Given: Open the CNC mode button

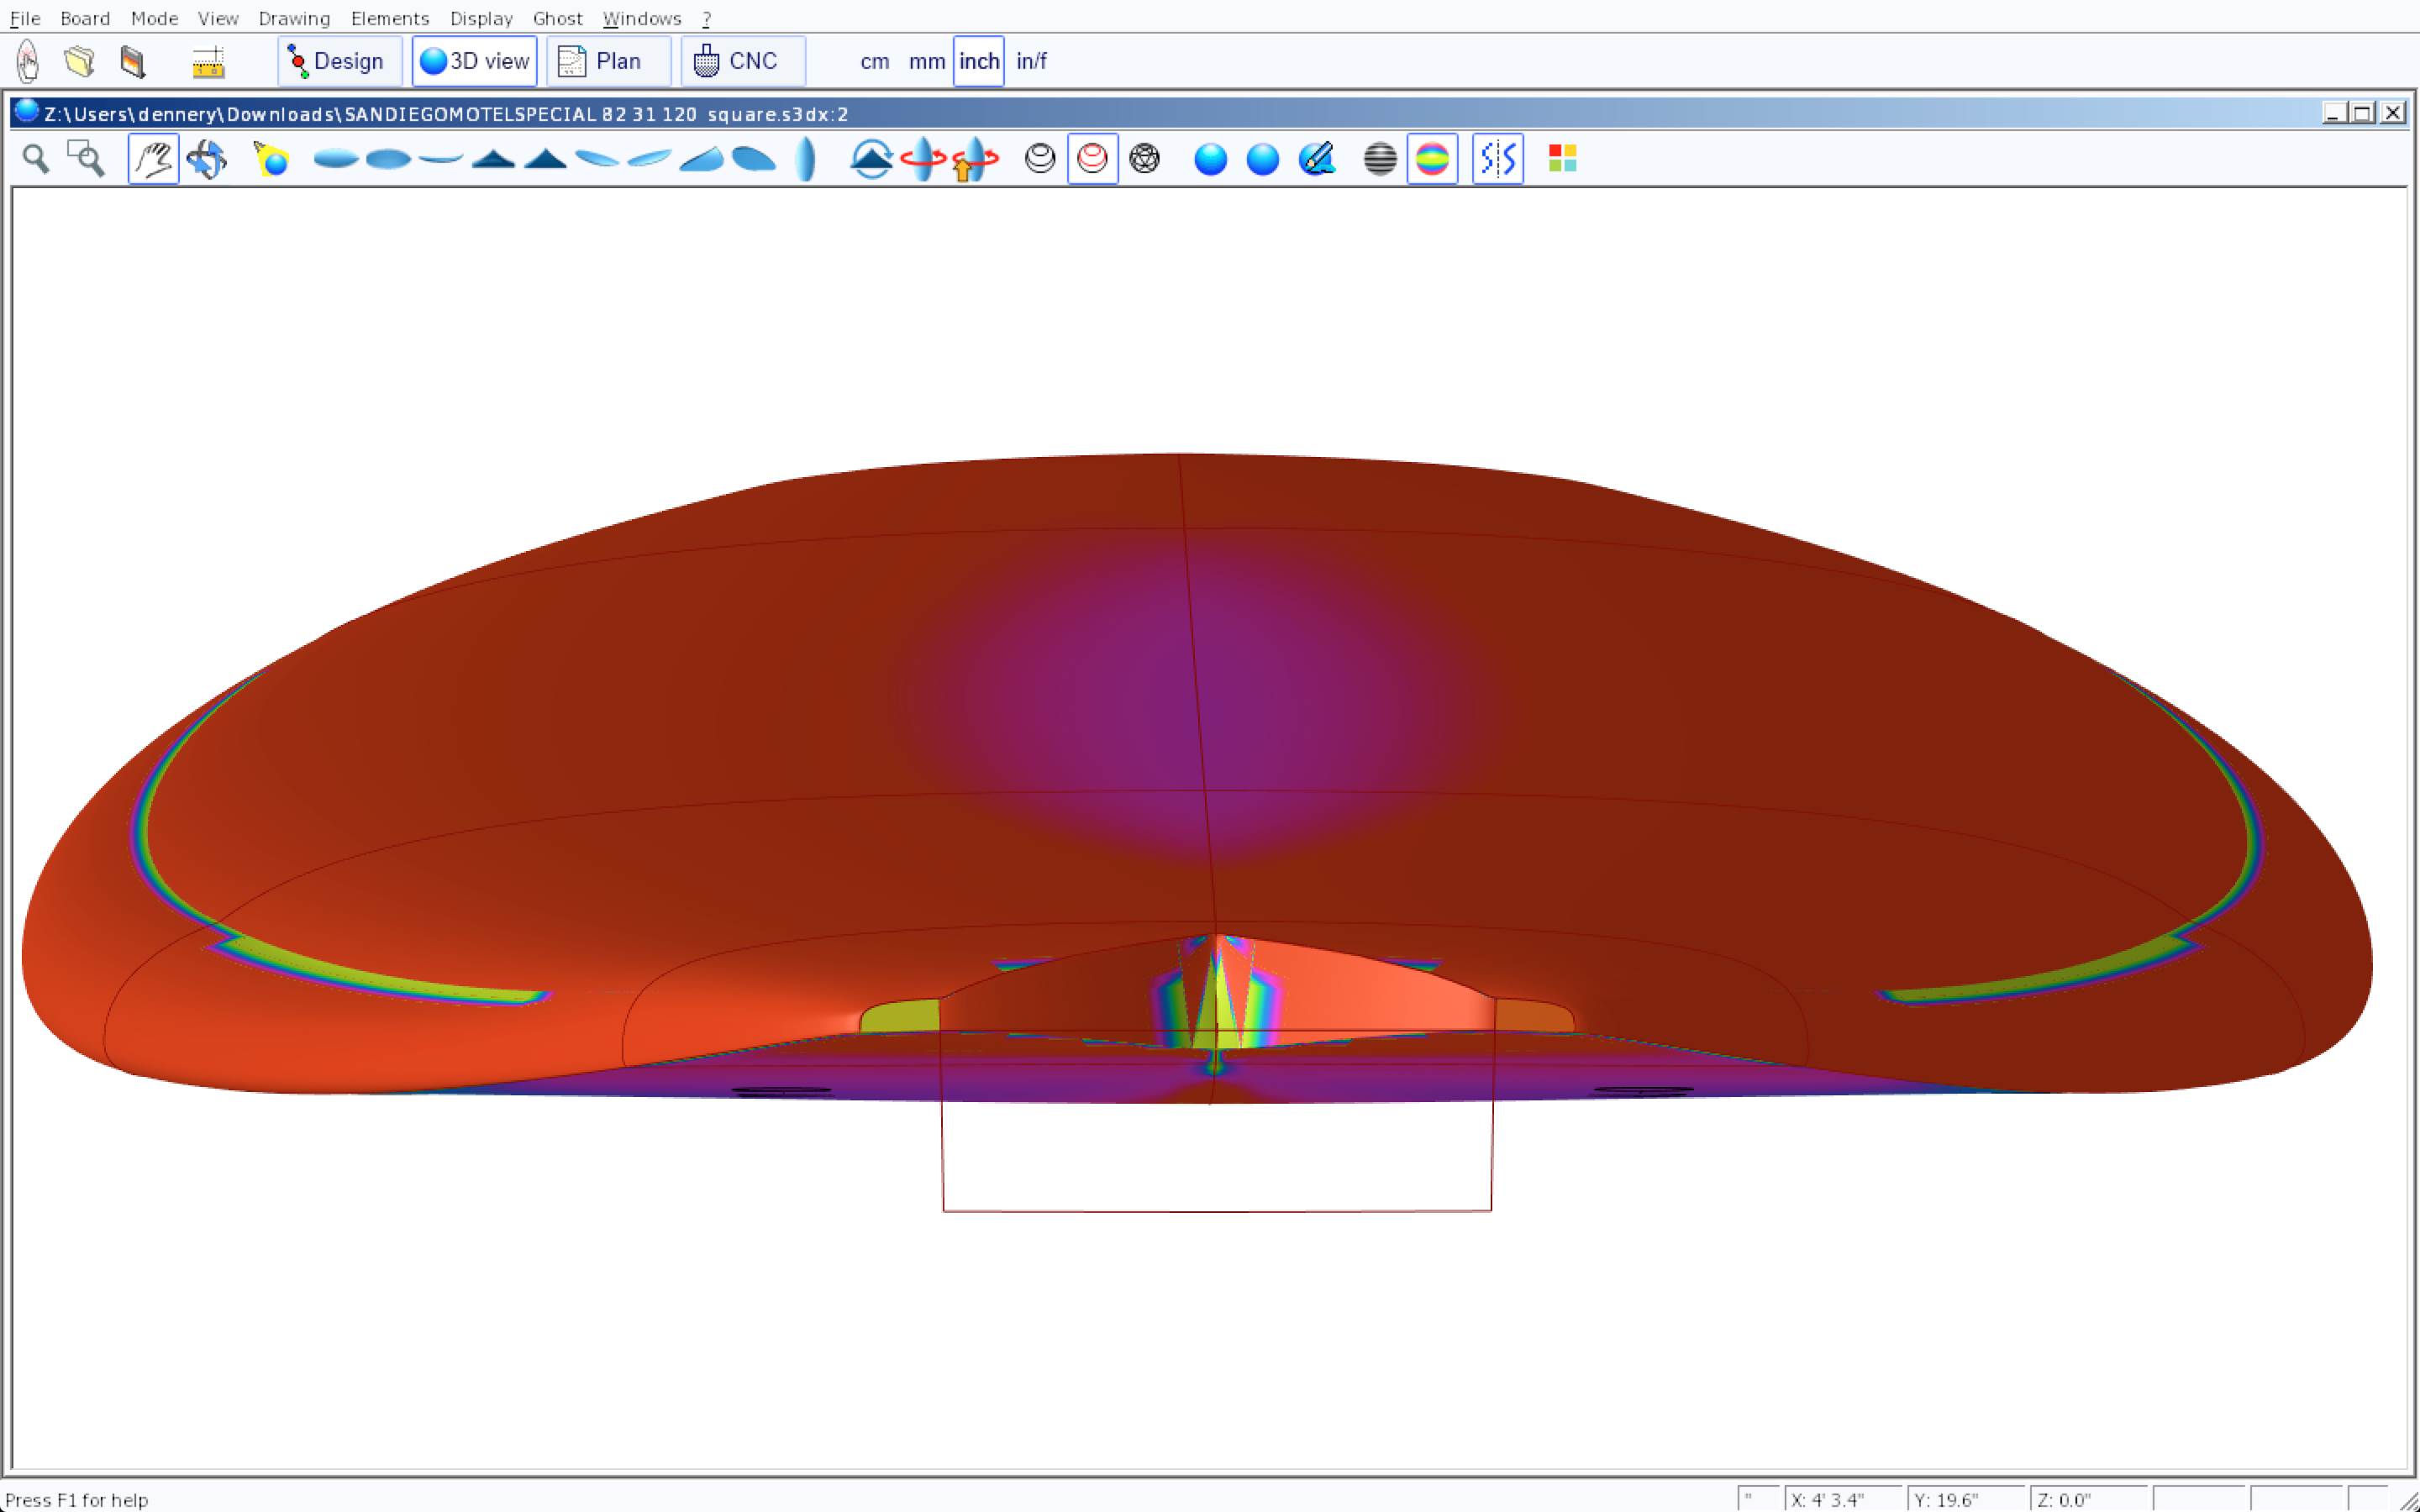Looking at the screenshot, I should 742,61.
